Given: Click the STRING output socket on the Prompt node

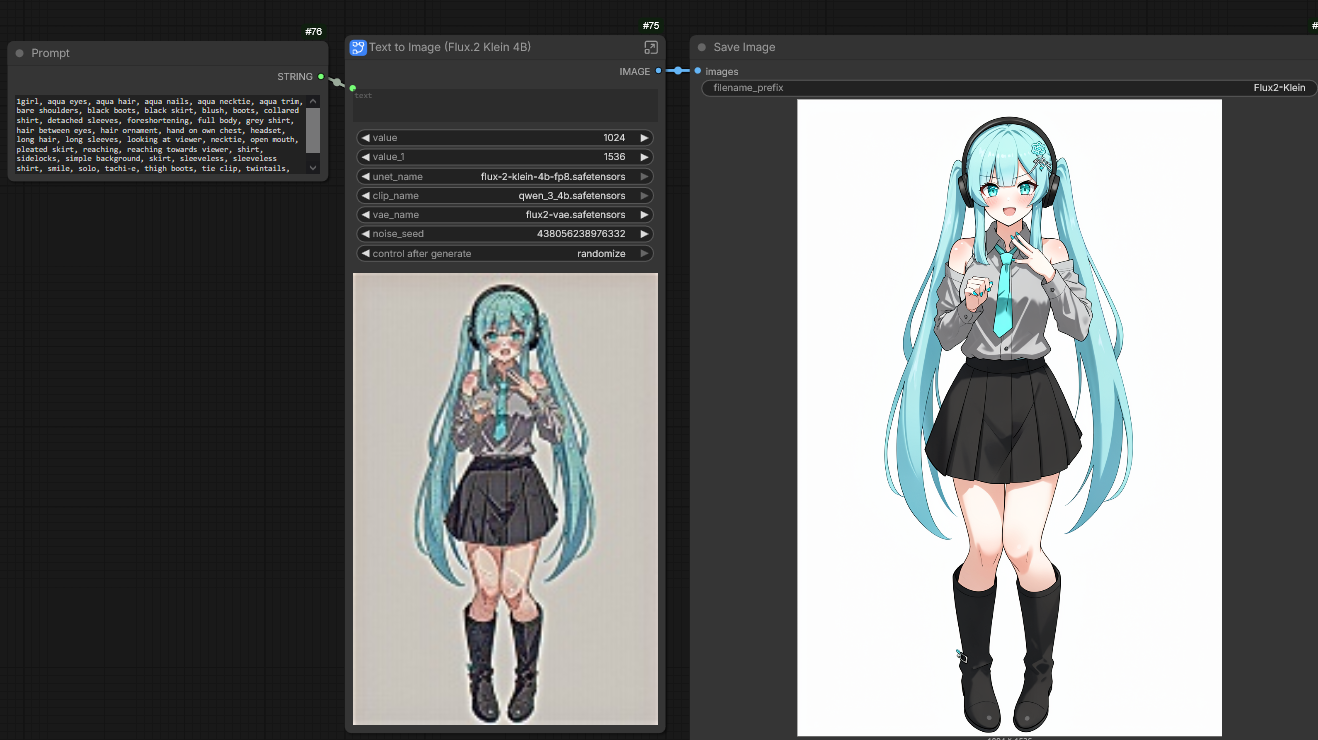Looking at the screenshot, I should tap(321, 77).
